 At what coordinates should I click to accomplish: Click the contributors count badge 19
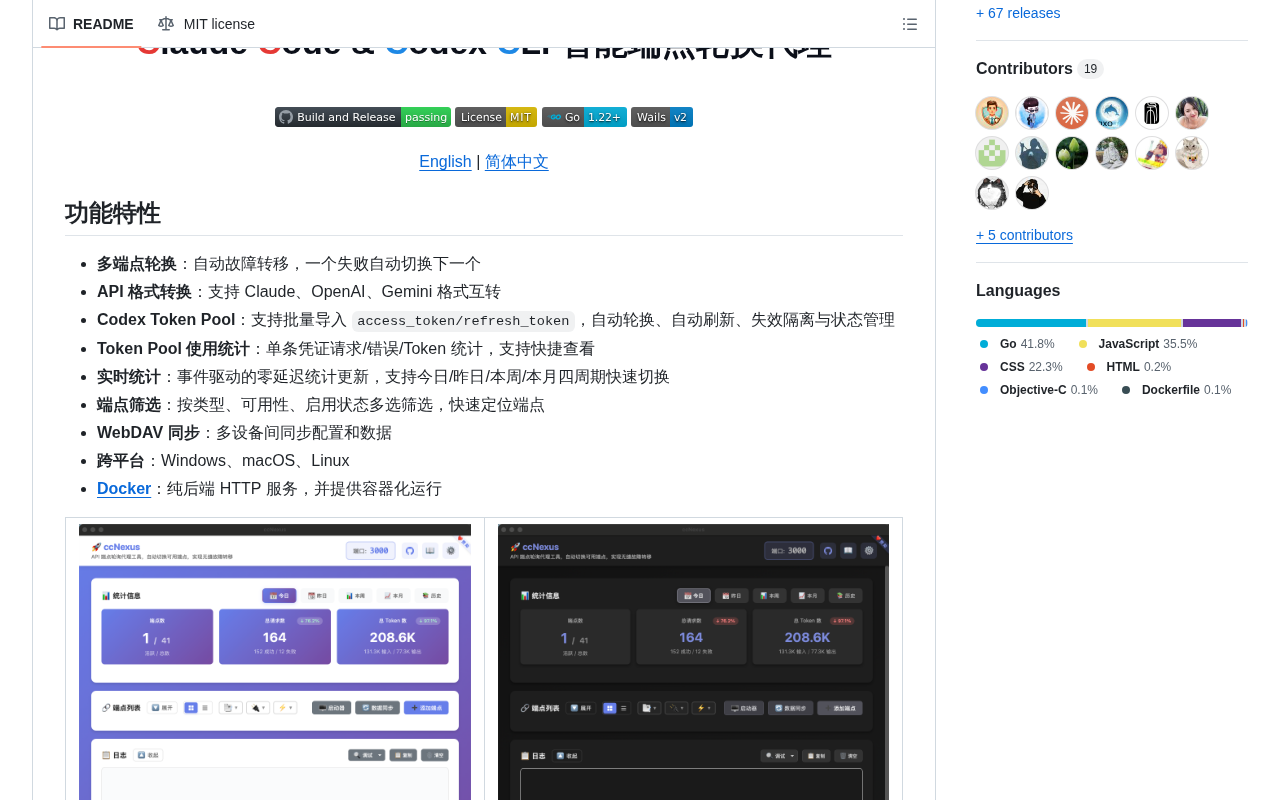click(x=1090, y=69)
